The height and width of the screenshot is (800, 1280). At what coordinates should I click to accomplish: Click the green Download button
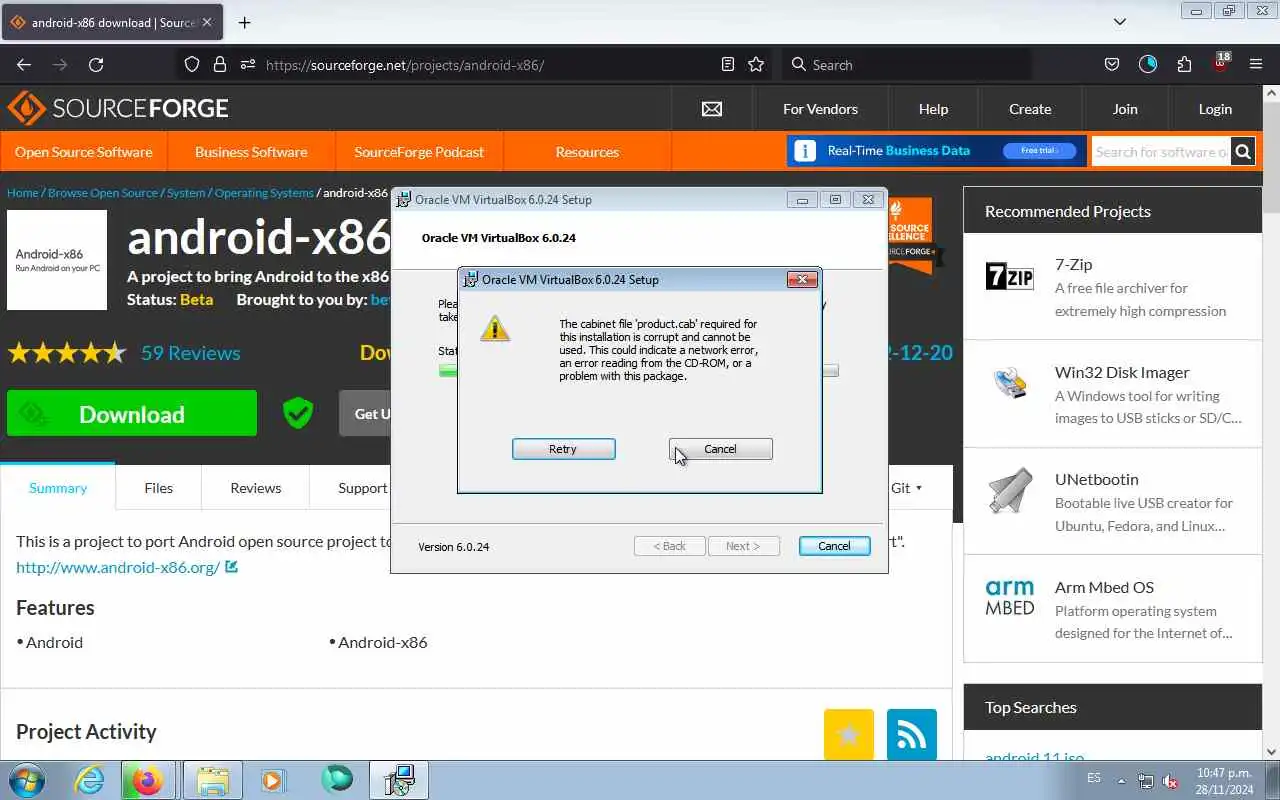coord(132,414)
